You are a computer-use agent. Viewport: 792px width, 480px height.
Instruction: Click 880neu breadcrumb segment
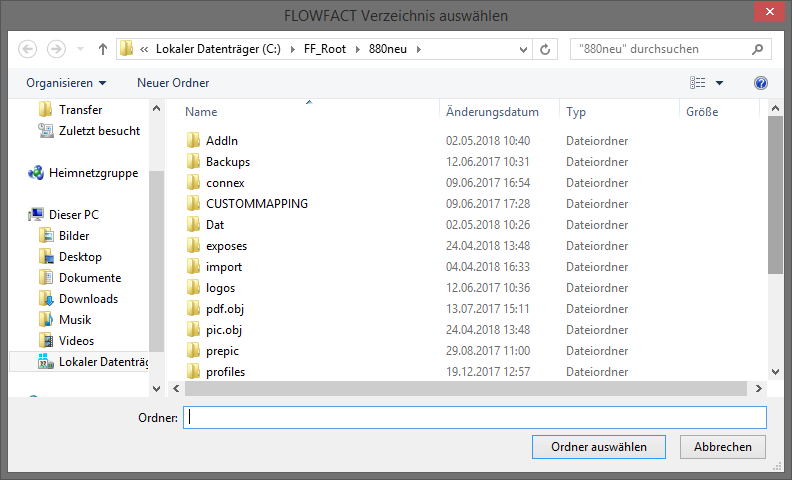pos(387,49)
